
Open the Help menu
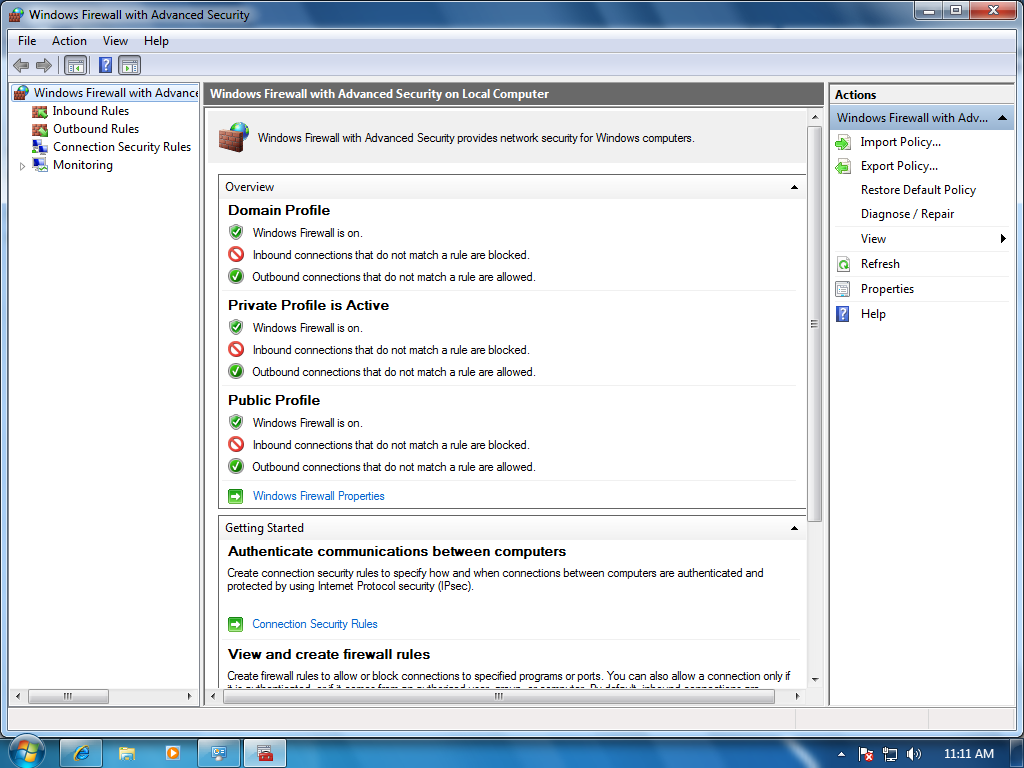click(156, 40)
